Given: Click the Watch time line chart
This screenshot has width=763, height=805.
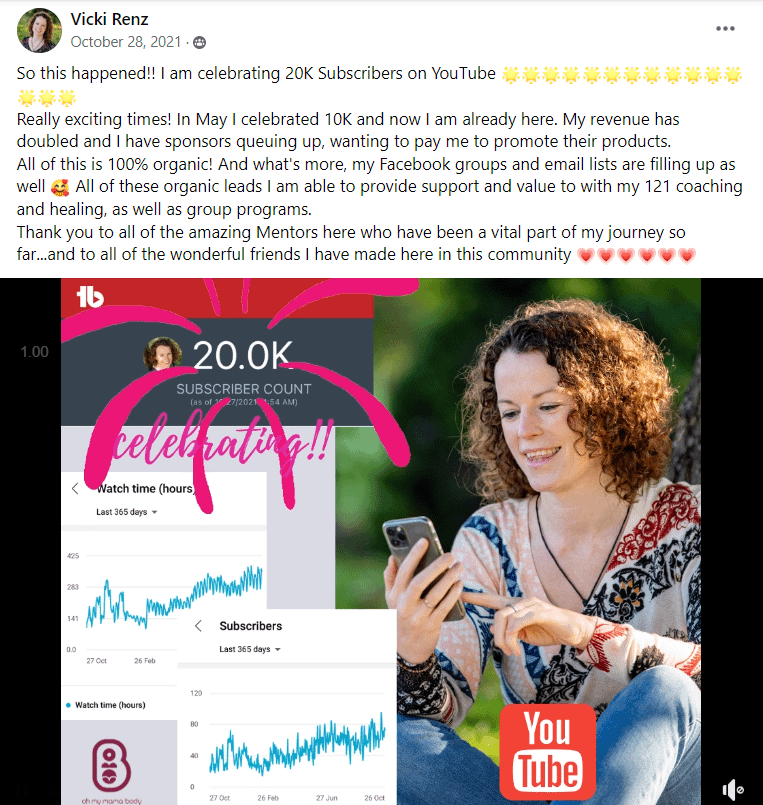Looking at the screenshot, I should pyautogui.click(x=174, y=598).
